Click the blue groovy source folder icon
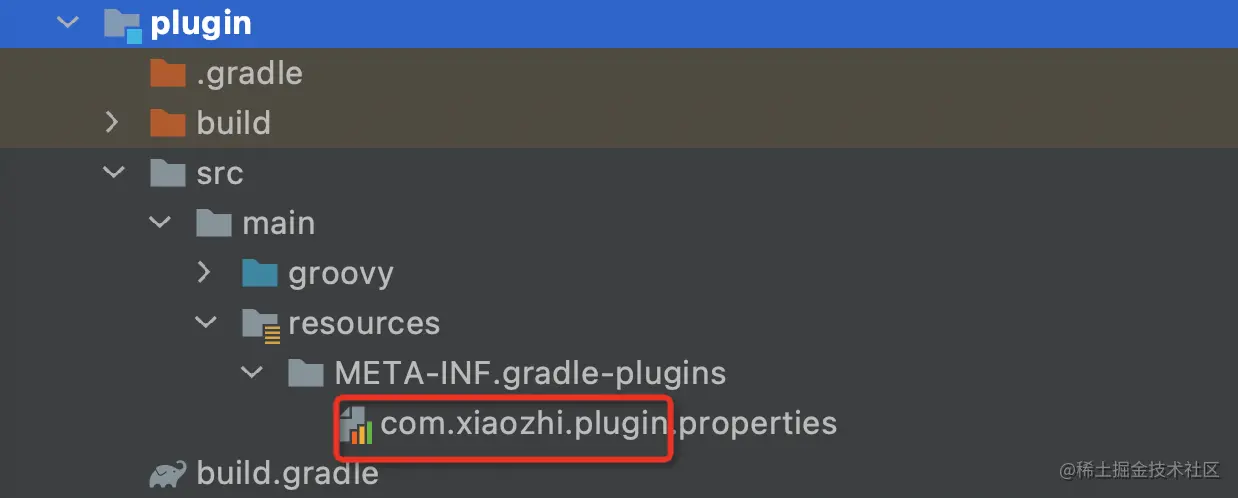Viewport: 1238px width, 498px height. pyautogui.click(x=259, y=273)
